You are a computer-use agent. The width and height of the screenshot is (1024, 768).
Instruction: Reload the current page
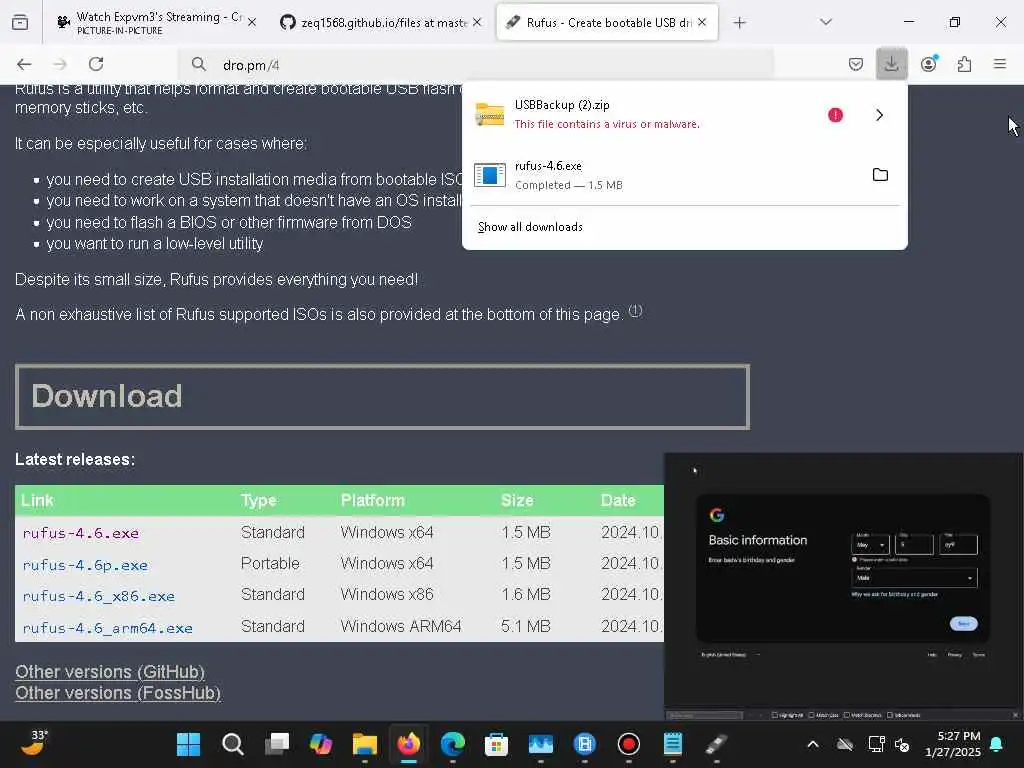coord(96,64)
